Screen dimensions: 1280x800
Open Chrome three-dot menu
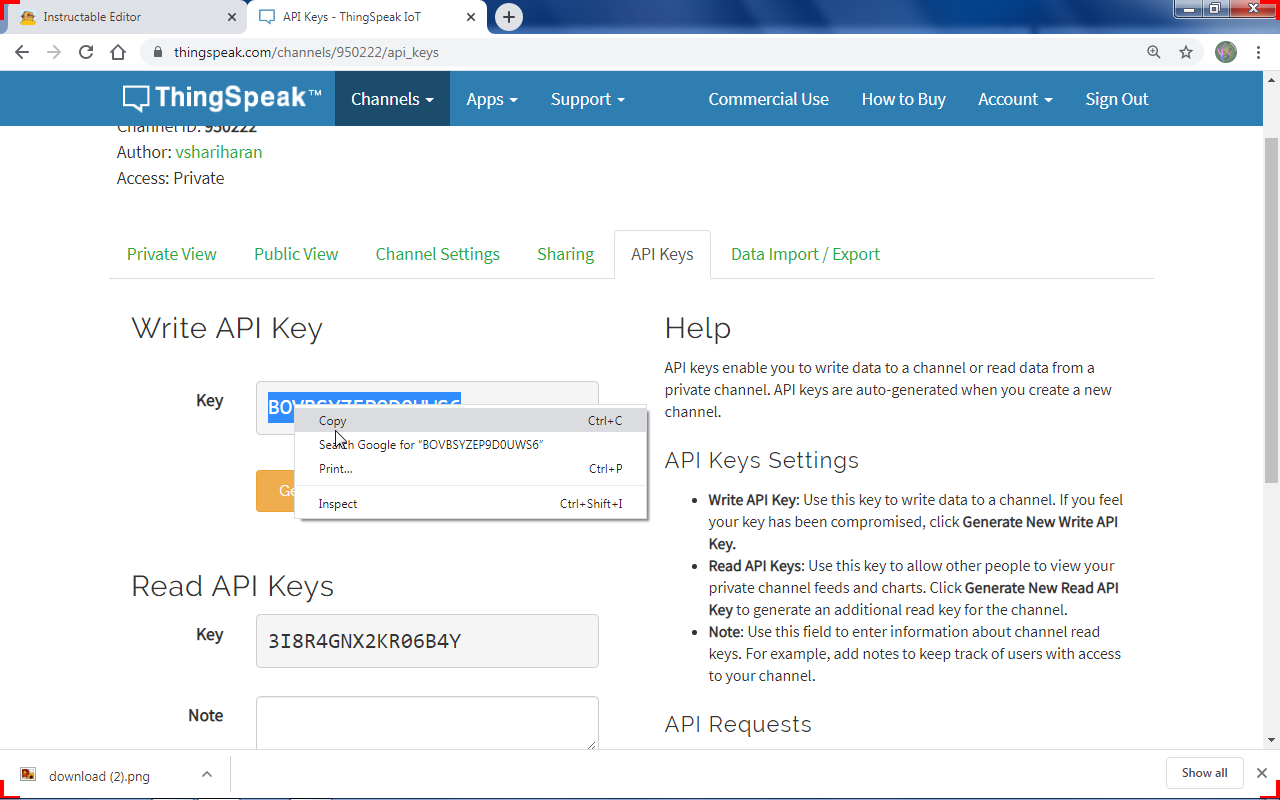(x=1258, y=52)
